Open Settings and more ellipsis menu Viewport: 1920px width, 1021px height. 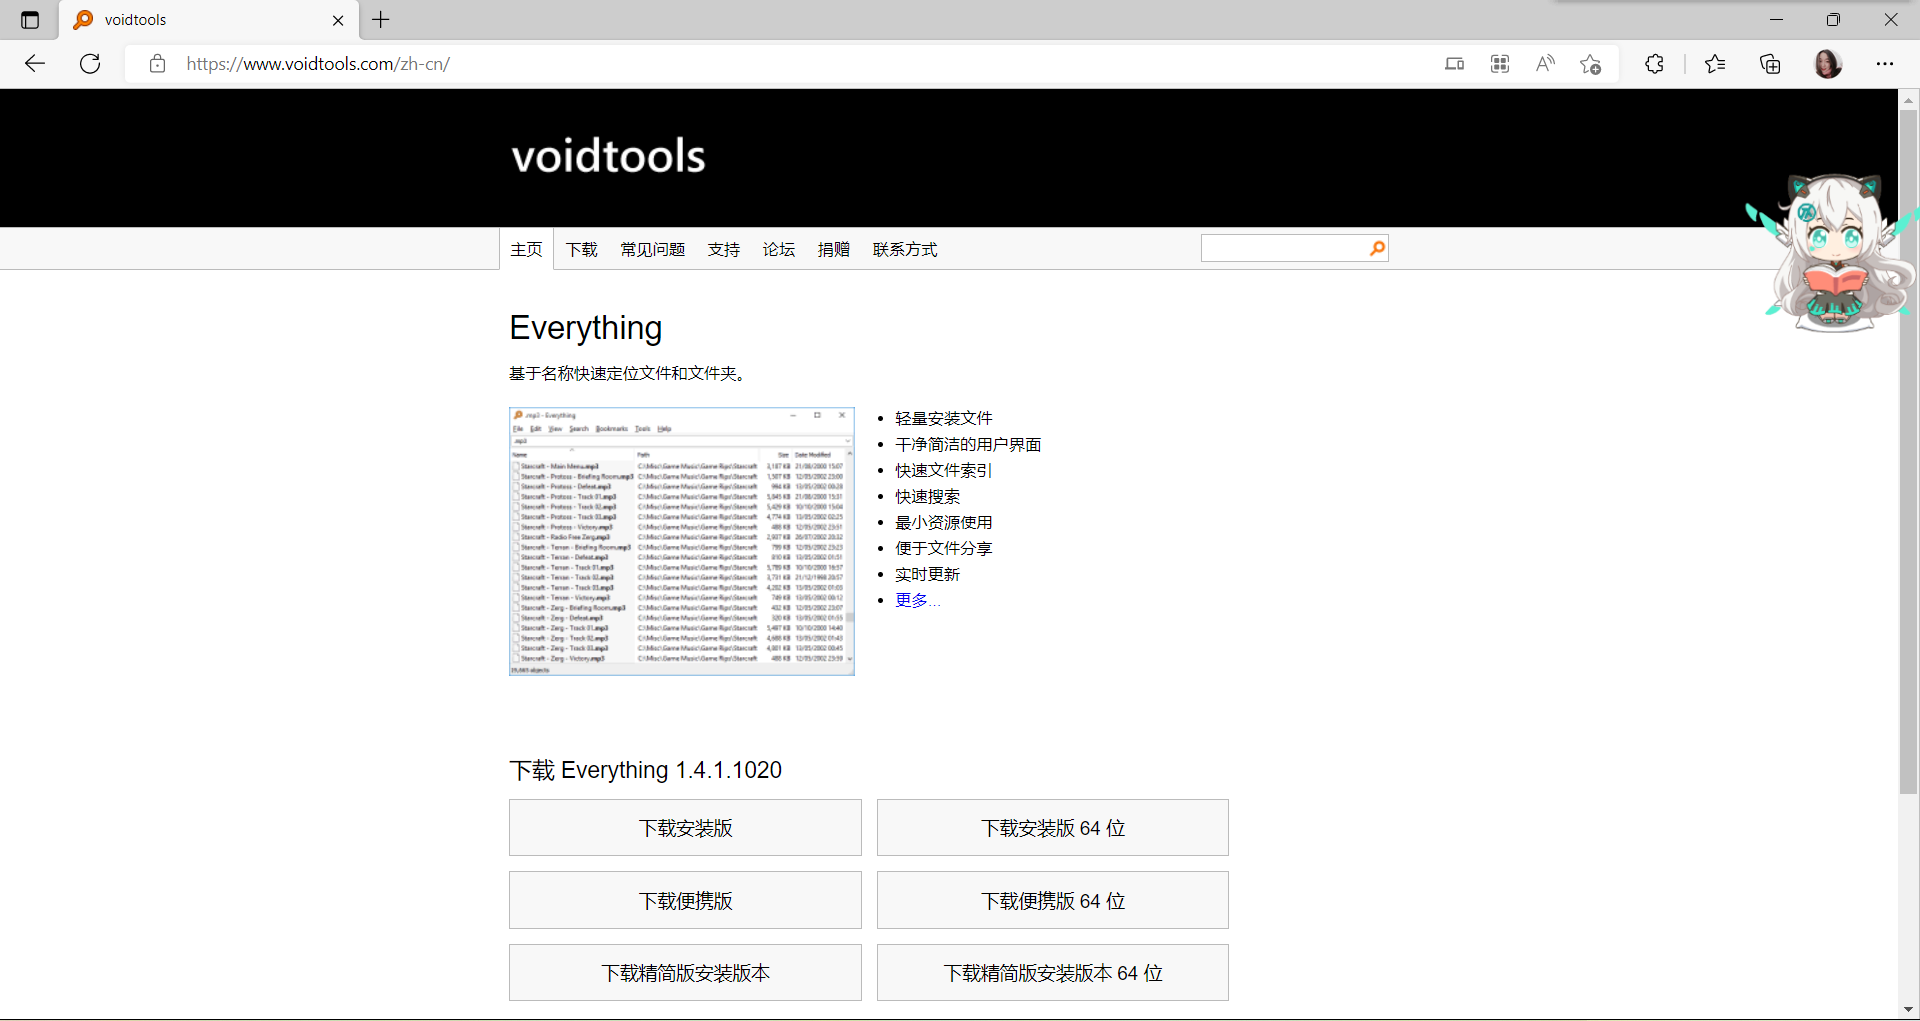point(1885,64)
